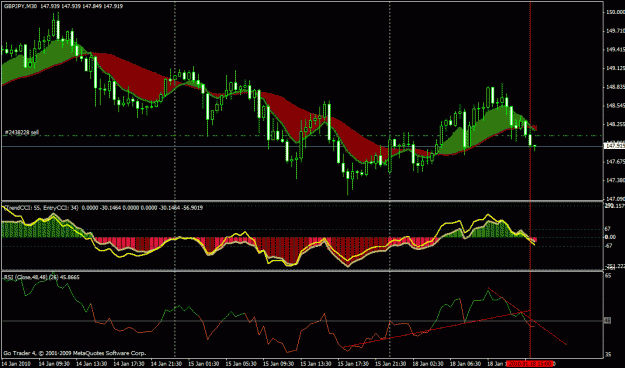Select the rising red trendline in RSI window

coord(436,329)
